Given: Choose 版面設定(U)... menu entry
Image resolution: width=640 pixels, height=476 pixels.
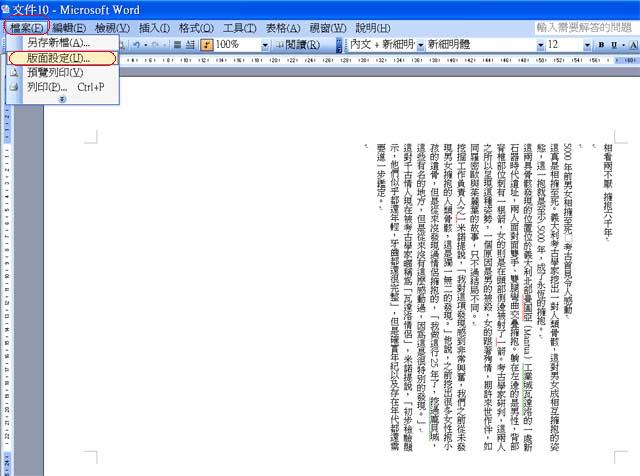Looking at the screenshot, I should [62, 58].
